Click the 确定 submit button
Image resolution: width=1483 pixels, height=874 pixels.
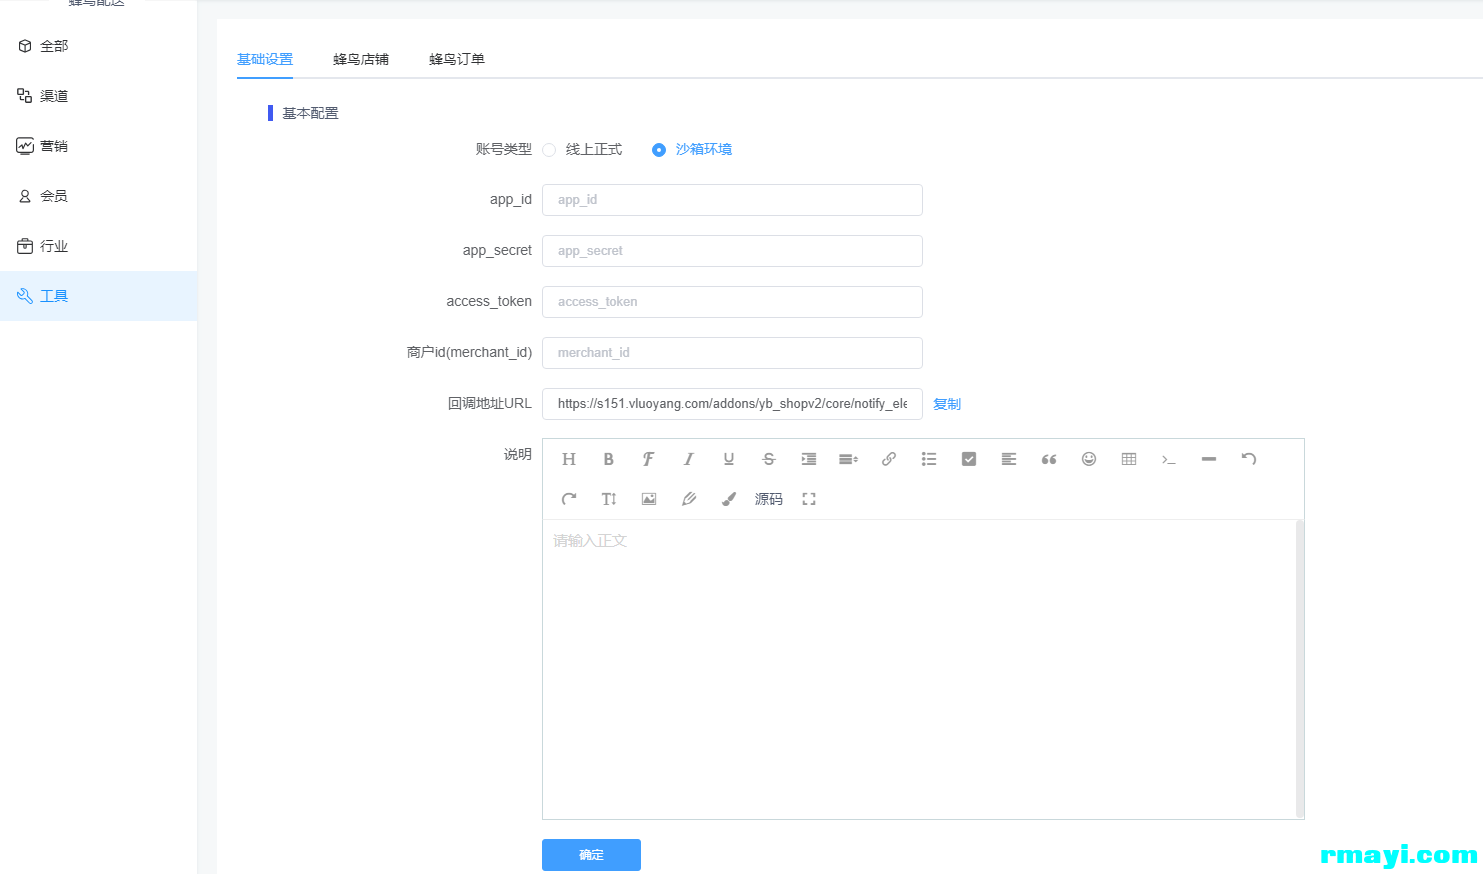pos(591,855)
